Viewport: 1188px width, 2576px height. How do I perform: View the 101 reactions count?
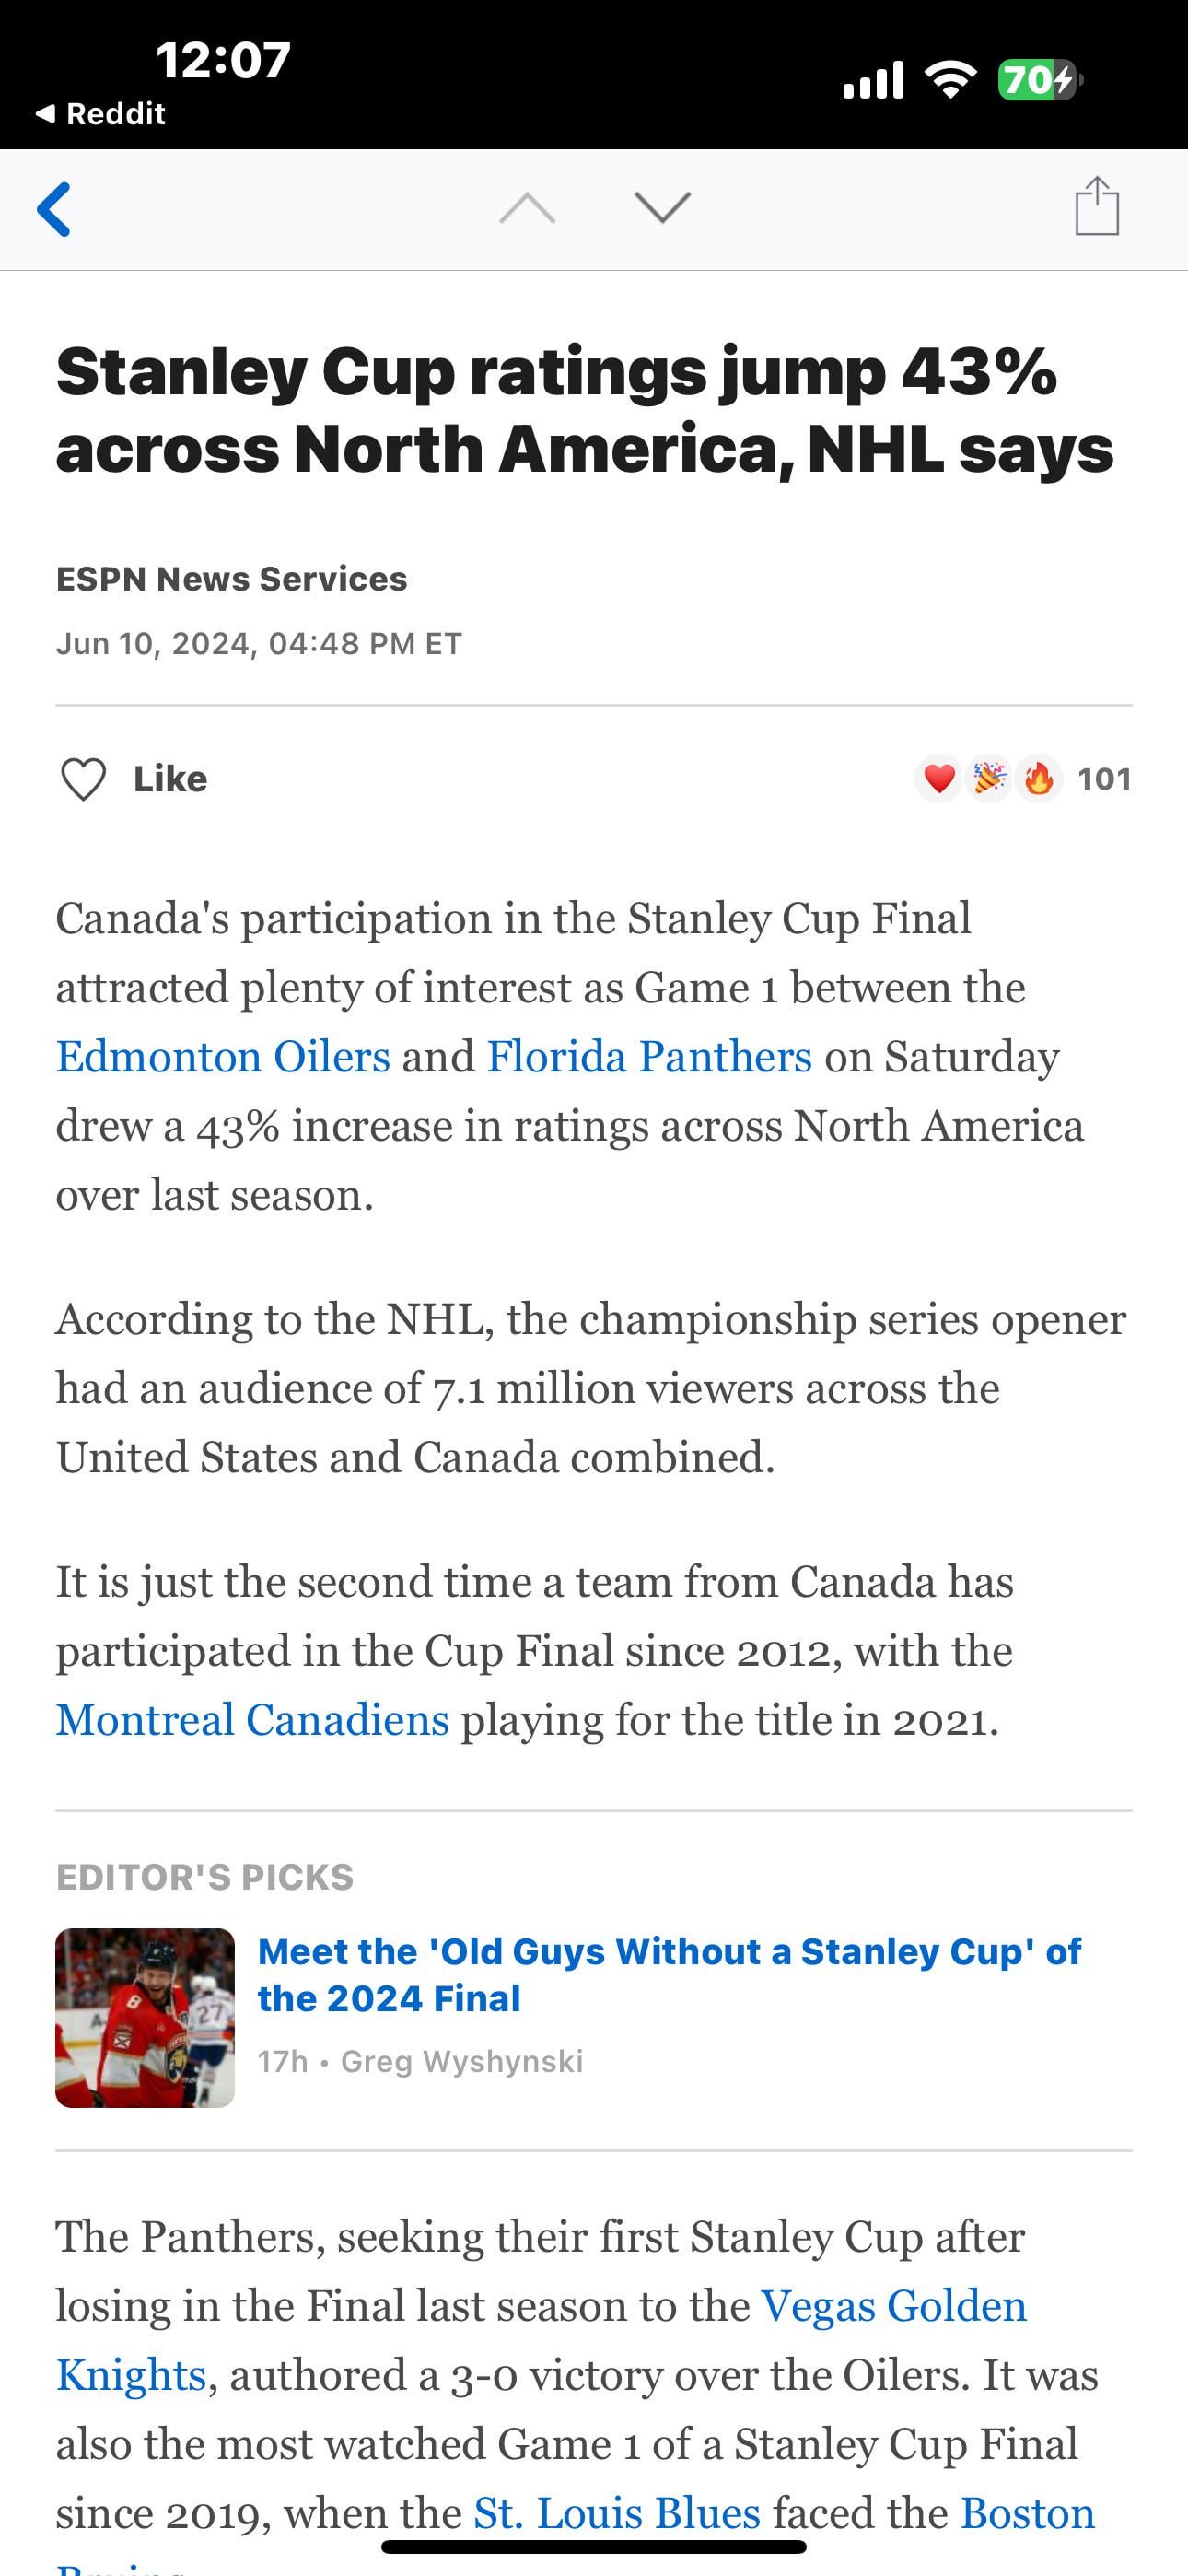[x=1104, y=778]
